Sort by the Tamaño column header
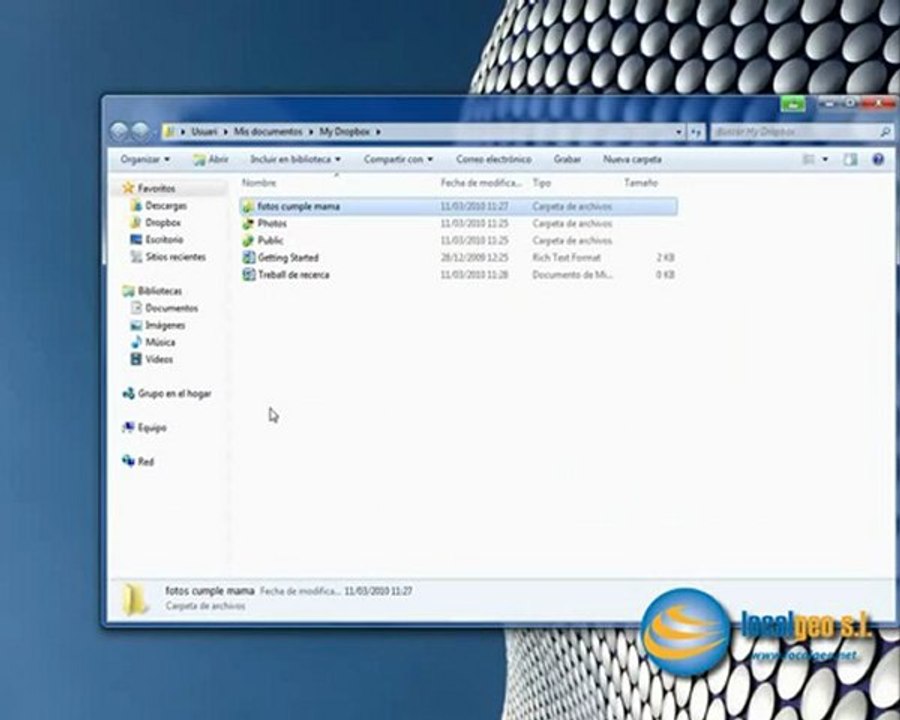Viewport: 900px width, 720px height. 641,183
